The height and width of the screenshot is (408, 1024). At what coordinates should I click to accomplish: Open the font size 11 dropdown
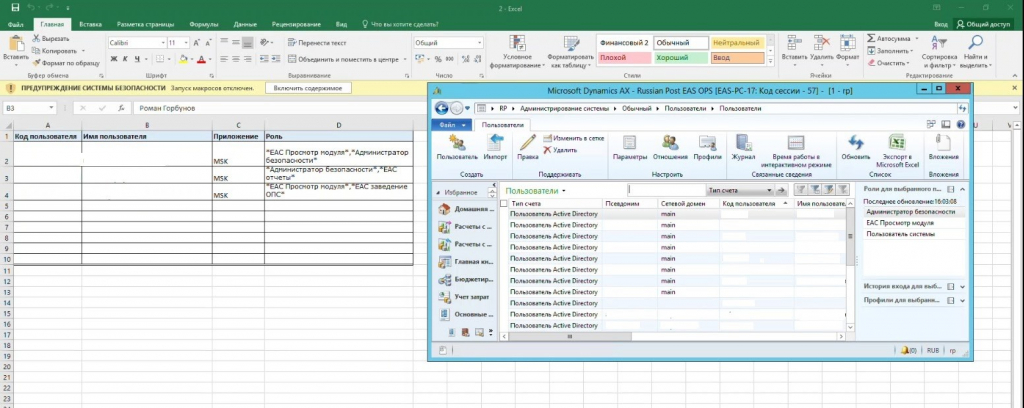(187, 42)
